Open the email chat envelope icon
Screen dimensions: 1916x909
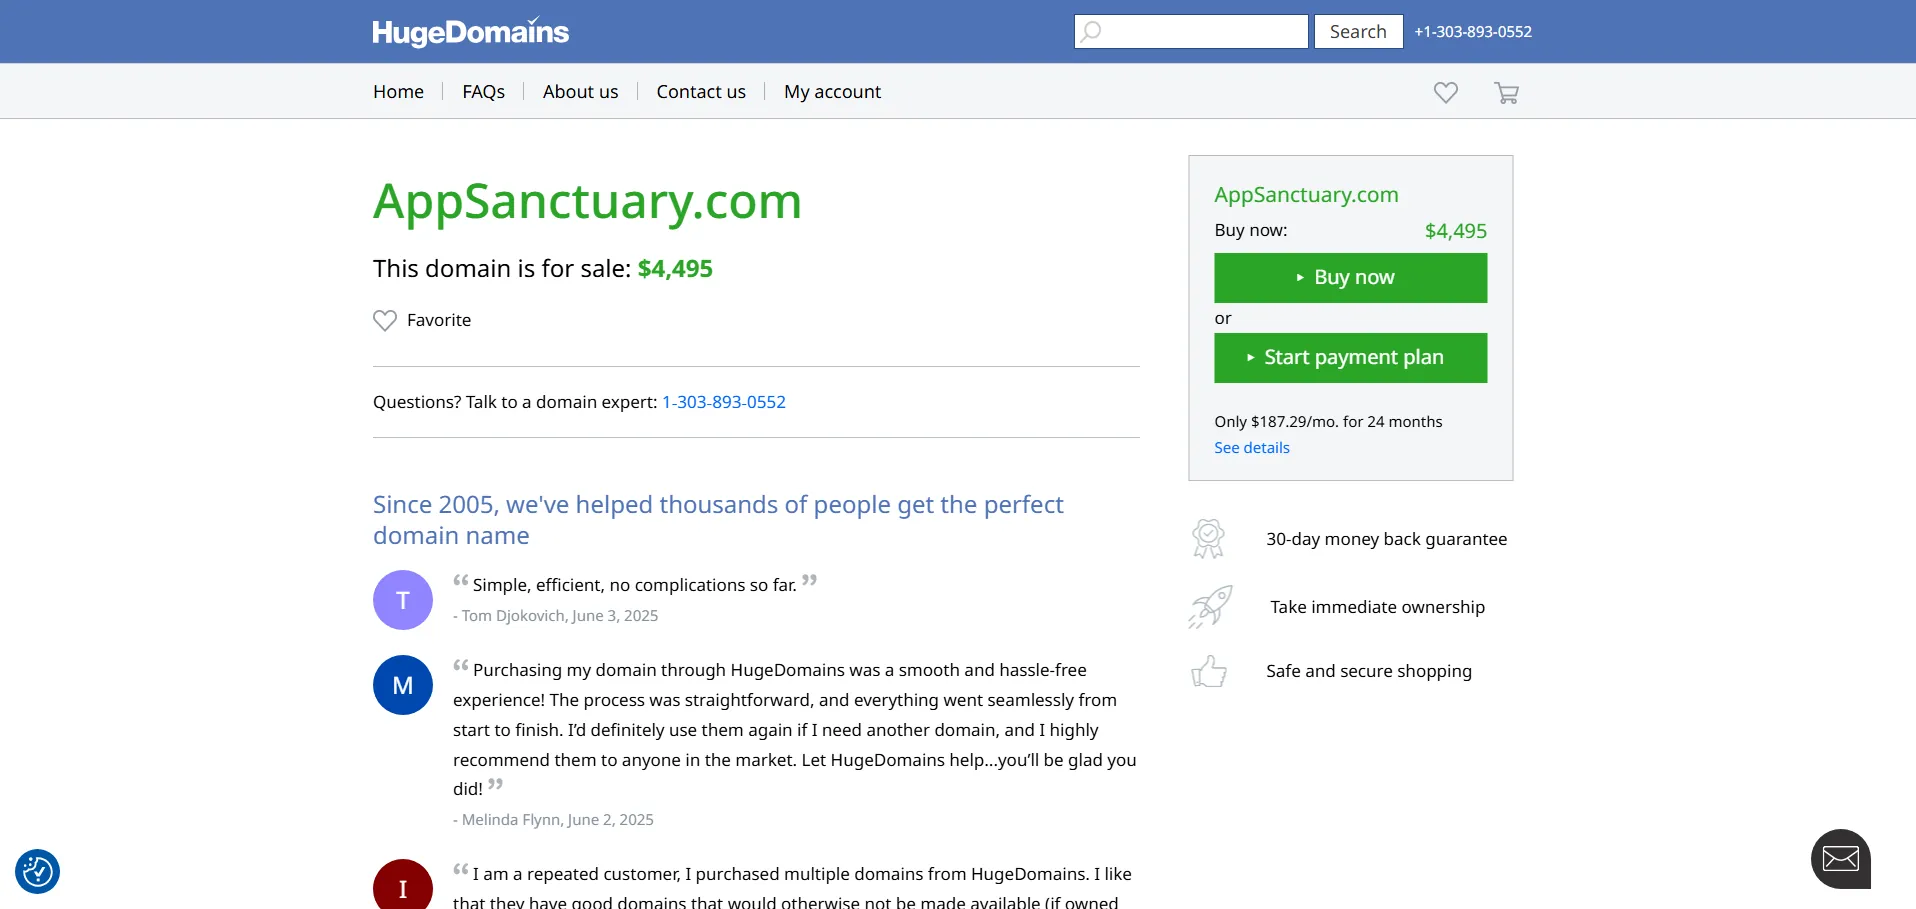pos(1840,858)
